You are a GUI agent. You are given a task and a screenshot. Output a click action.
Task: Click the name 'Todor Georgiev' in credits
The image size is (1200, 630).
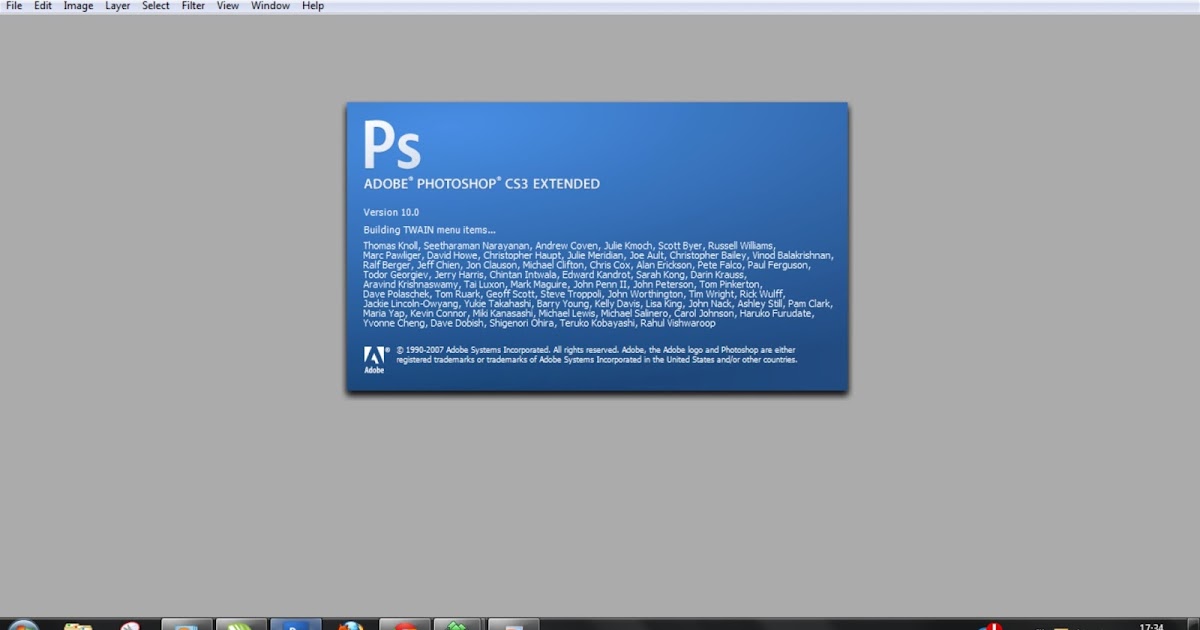pyautogui.click(x=396, y=275)
